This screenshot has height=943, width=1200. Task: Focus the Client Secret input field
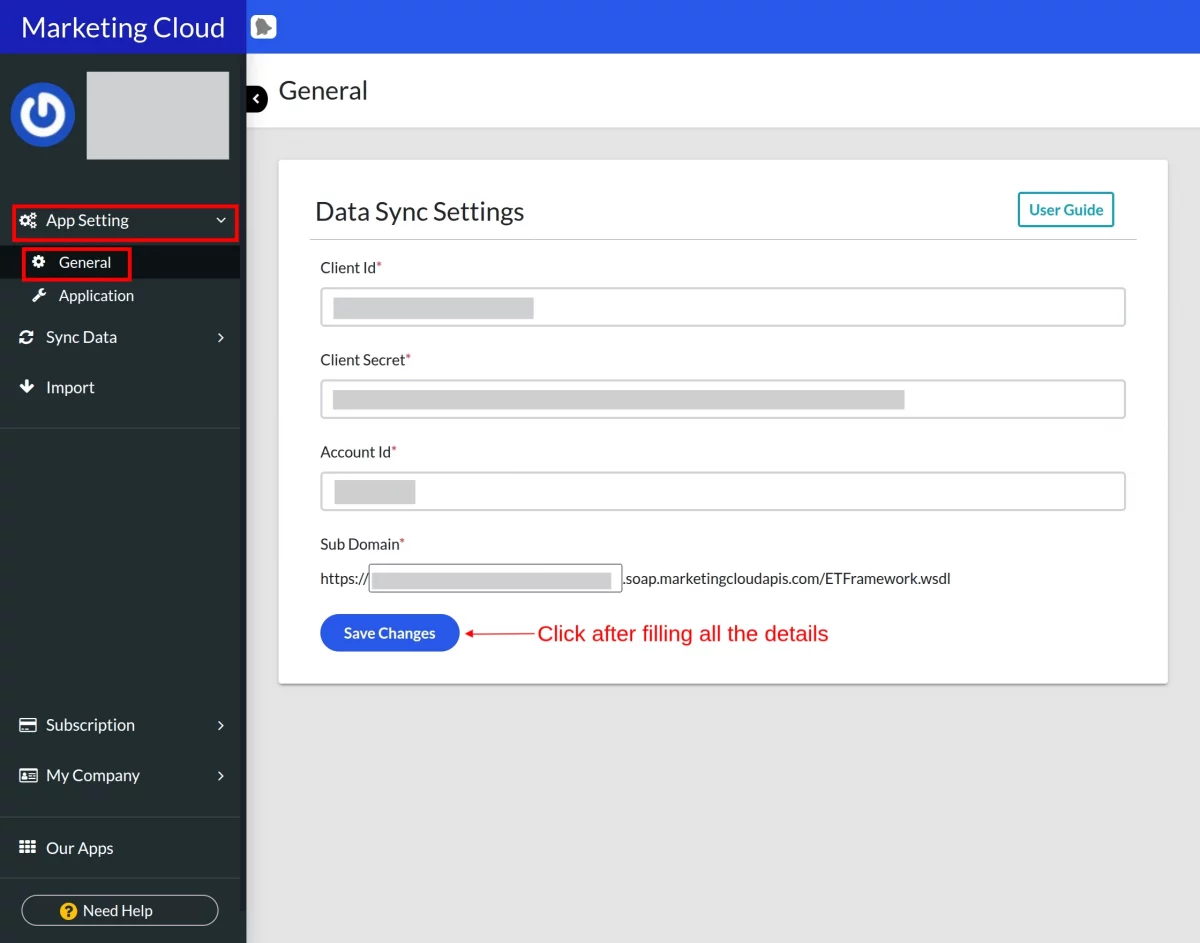(x=723, y=399)
